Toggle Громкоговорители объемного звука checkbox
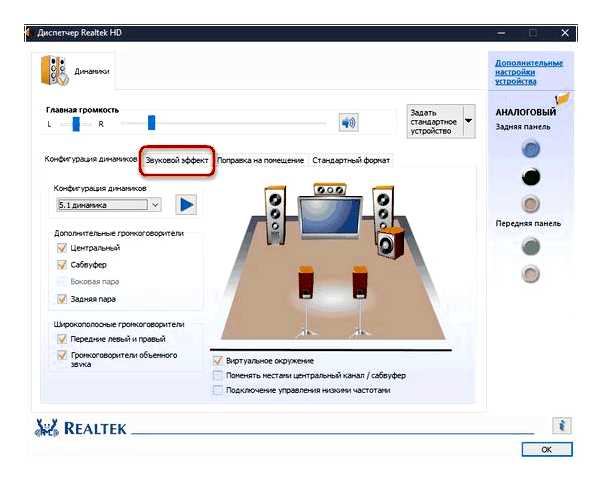 coord(62,355)
